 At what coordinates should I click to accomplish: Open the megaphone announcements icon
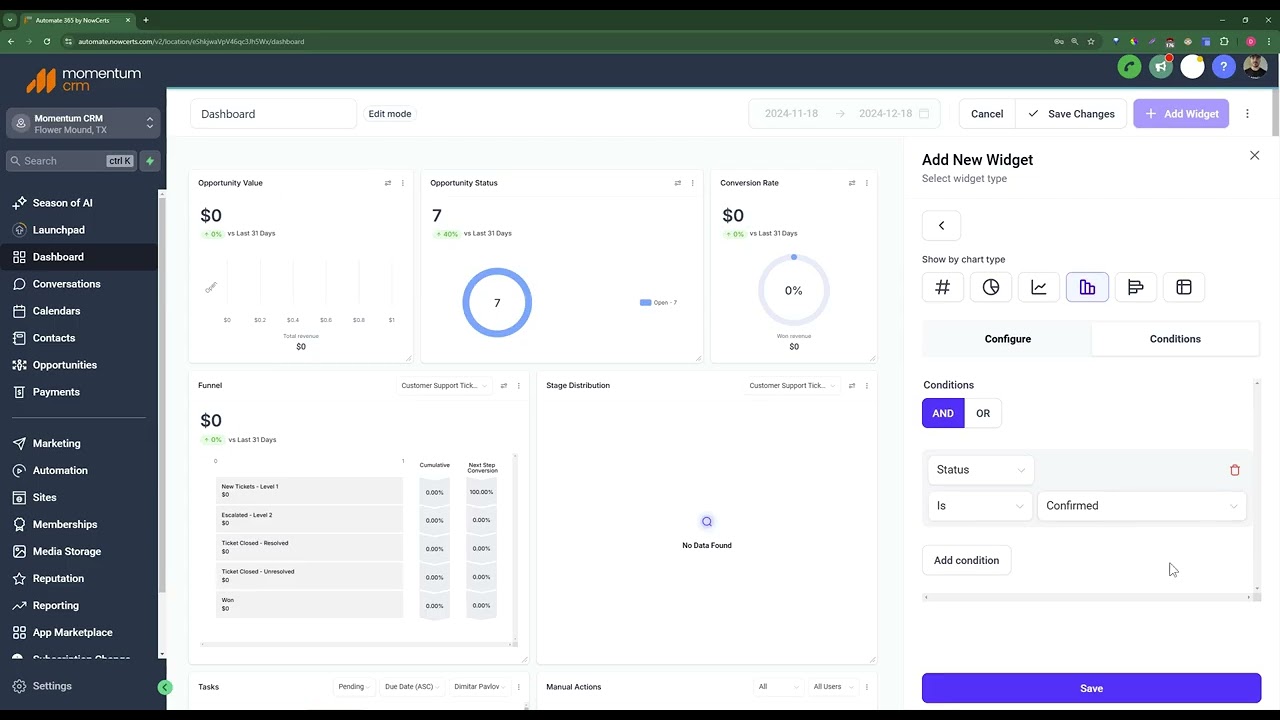pos(1161,67)
